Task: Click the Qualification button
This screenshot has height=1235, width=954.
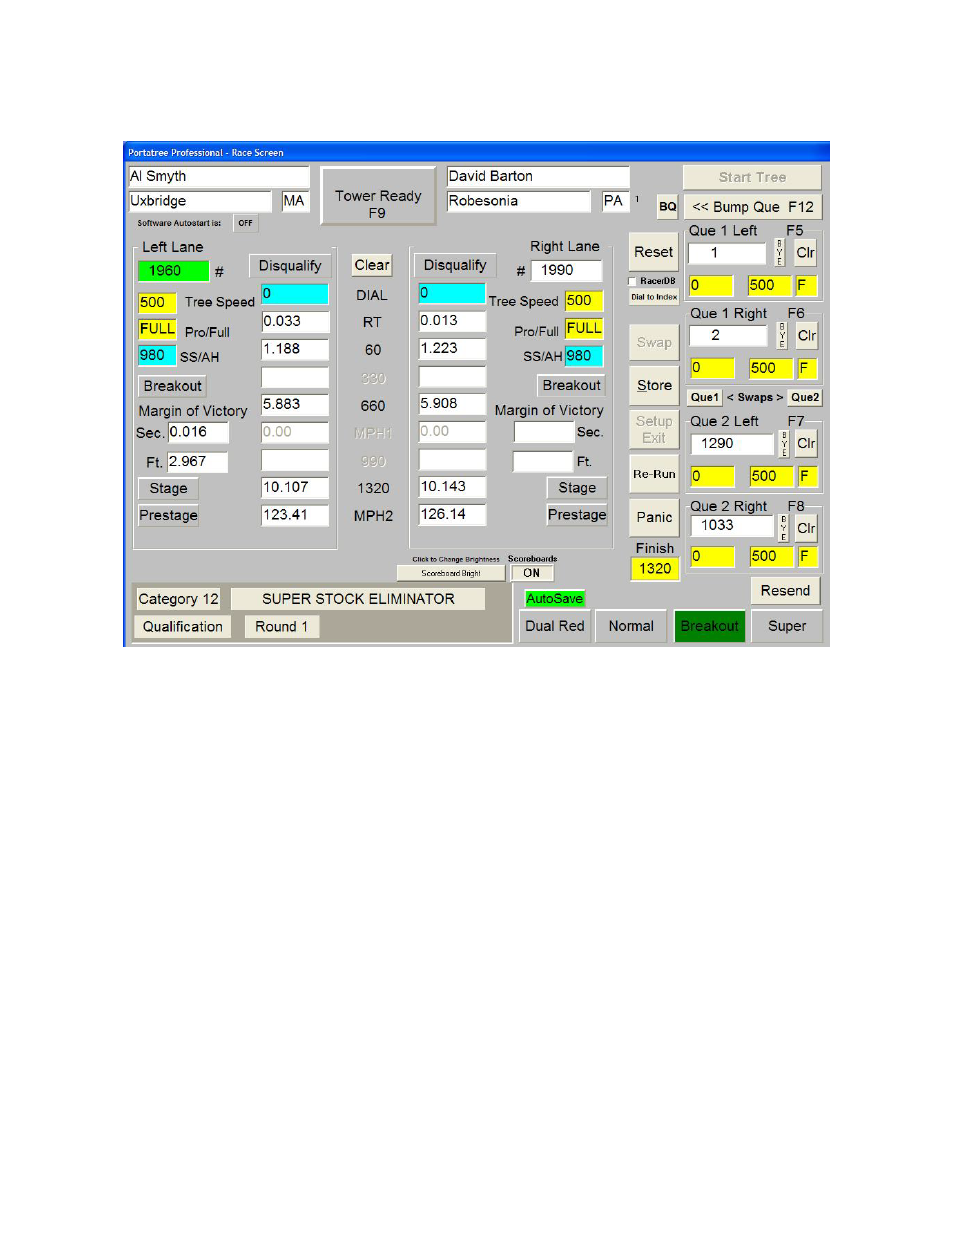Action: (x=183, y=627)
